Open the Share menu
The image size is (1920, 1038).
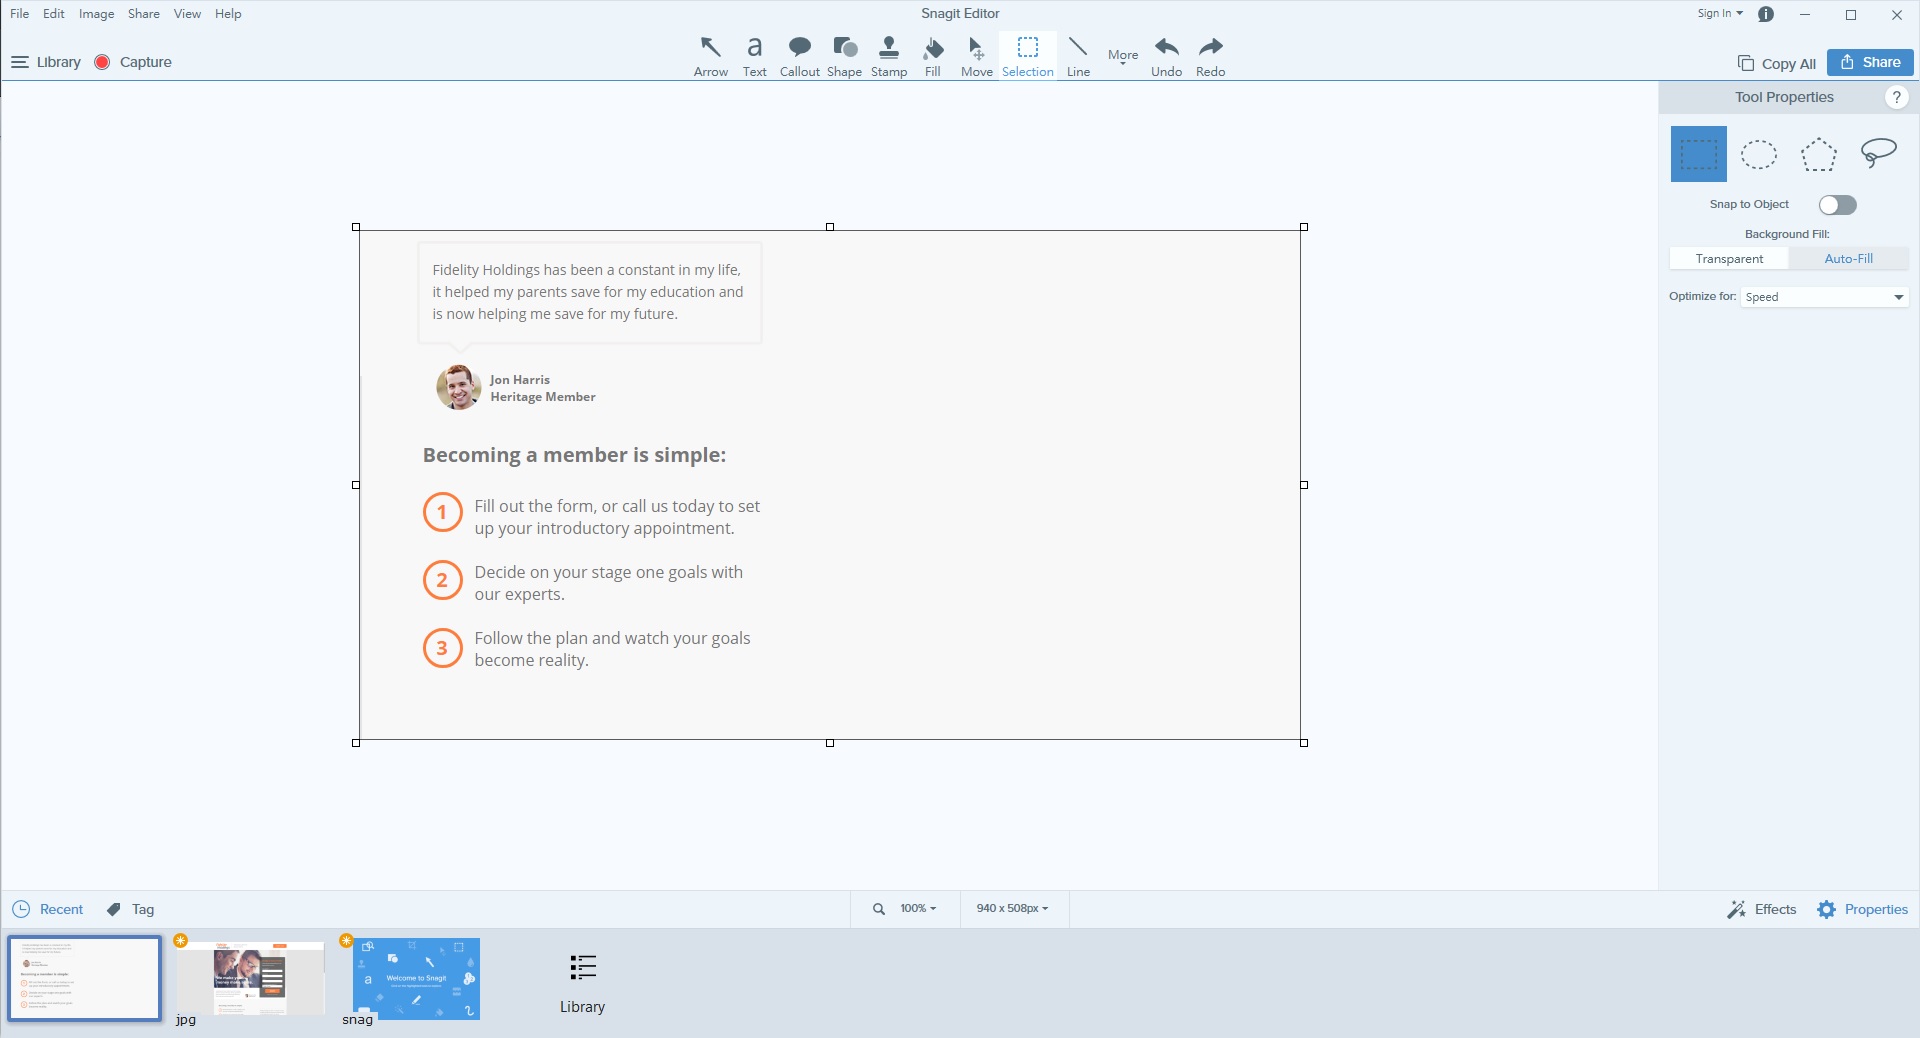[143, 14]
